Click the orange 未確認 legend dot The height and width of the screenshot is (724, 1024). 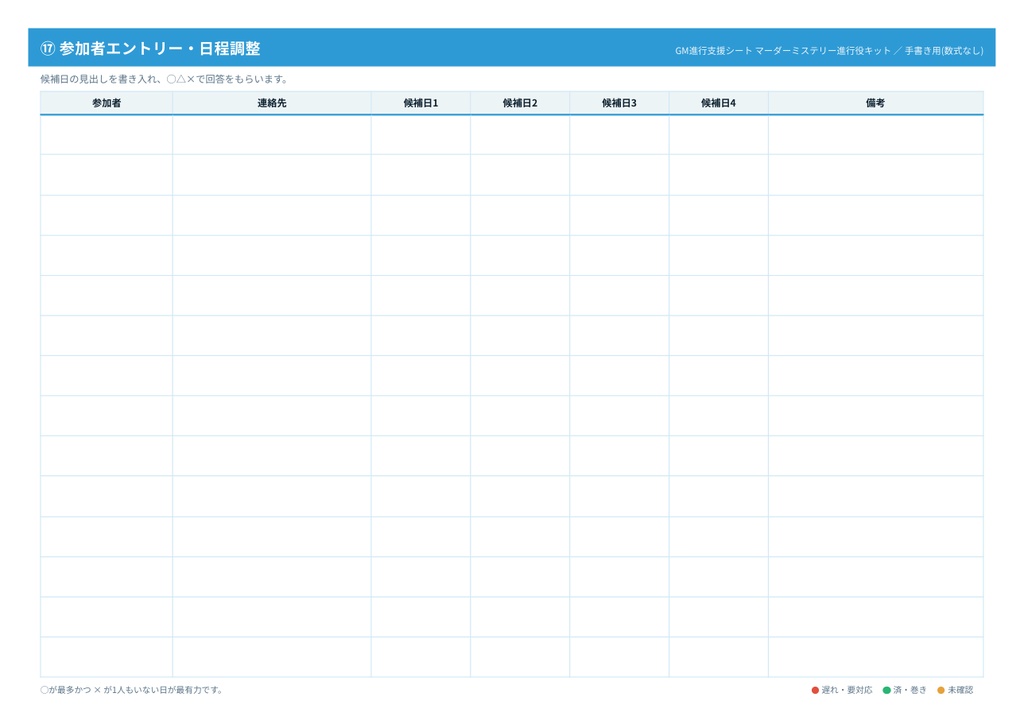tap(941, 690)
